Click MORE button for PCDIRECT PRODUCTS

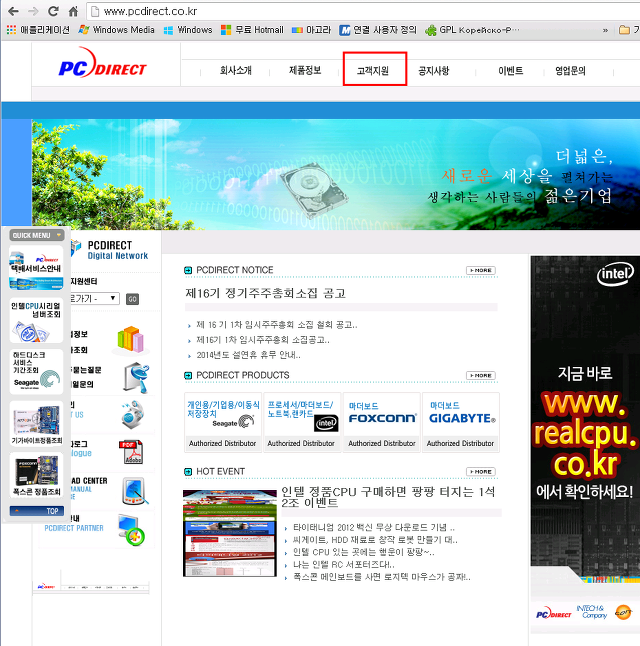click(x=481, y=375)
